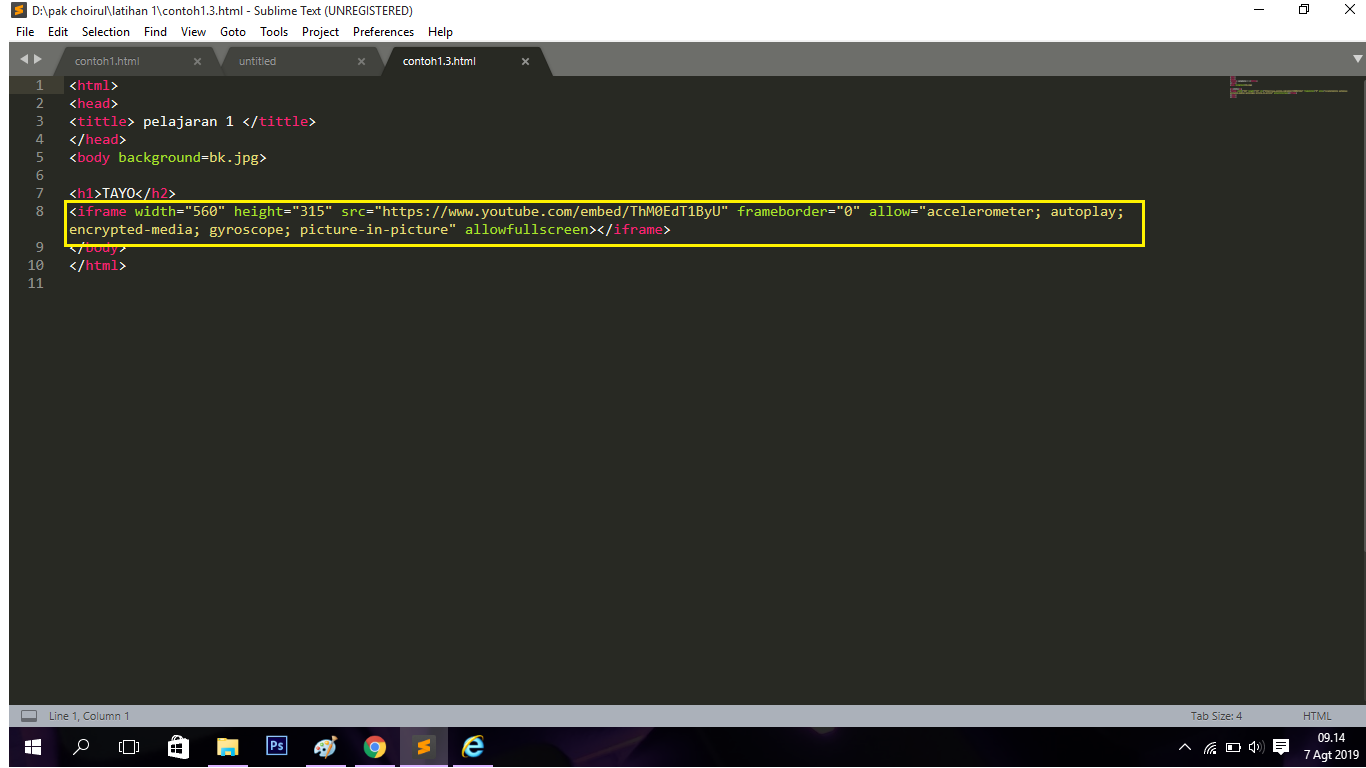Close the untitled tab

361,61
